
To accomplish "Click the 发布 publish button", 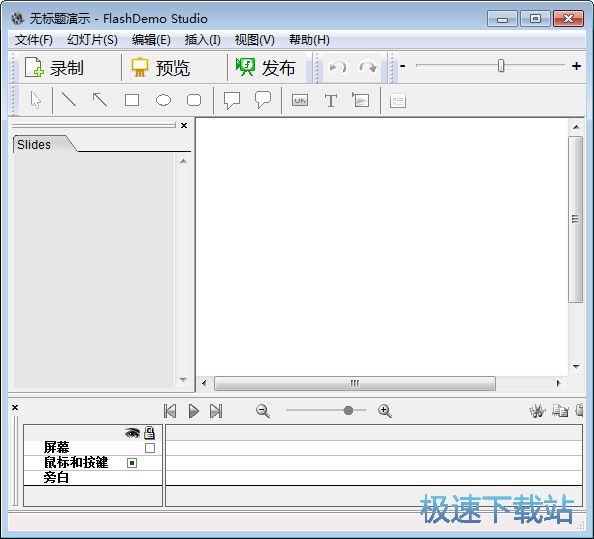I will pyautogui.click(x=265, y=68).
